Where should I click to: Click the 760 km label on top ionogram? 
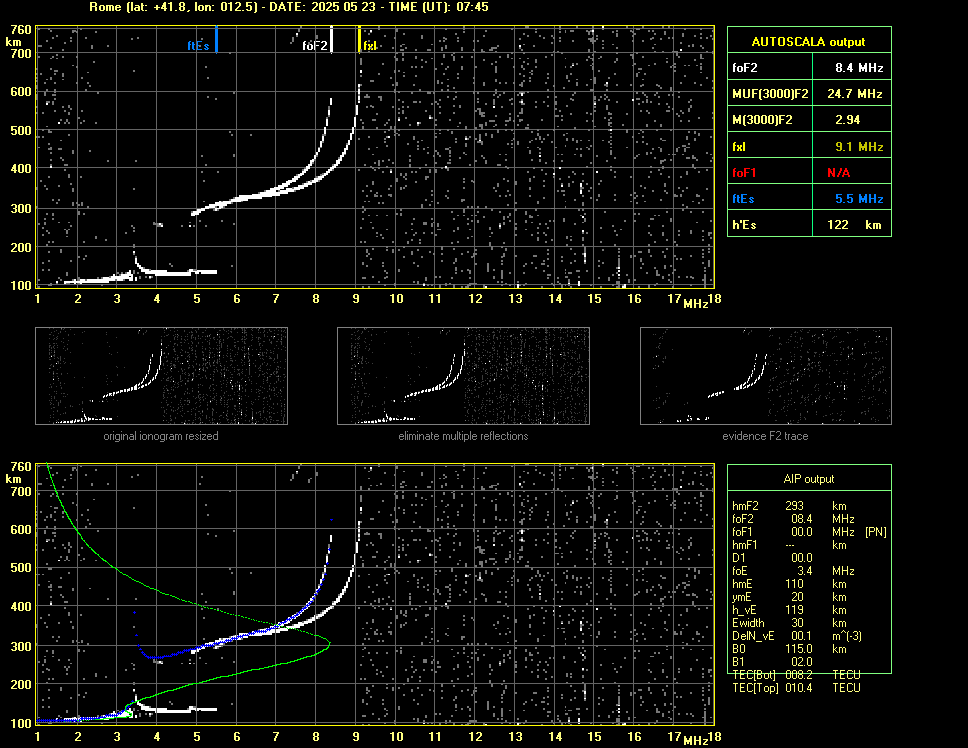[20, 30]
